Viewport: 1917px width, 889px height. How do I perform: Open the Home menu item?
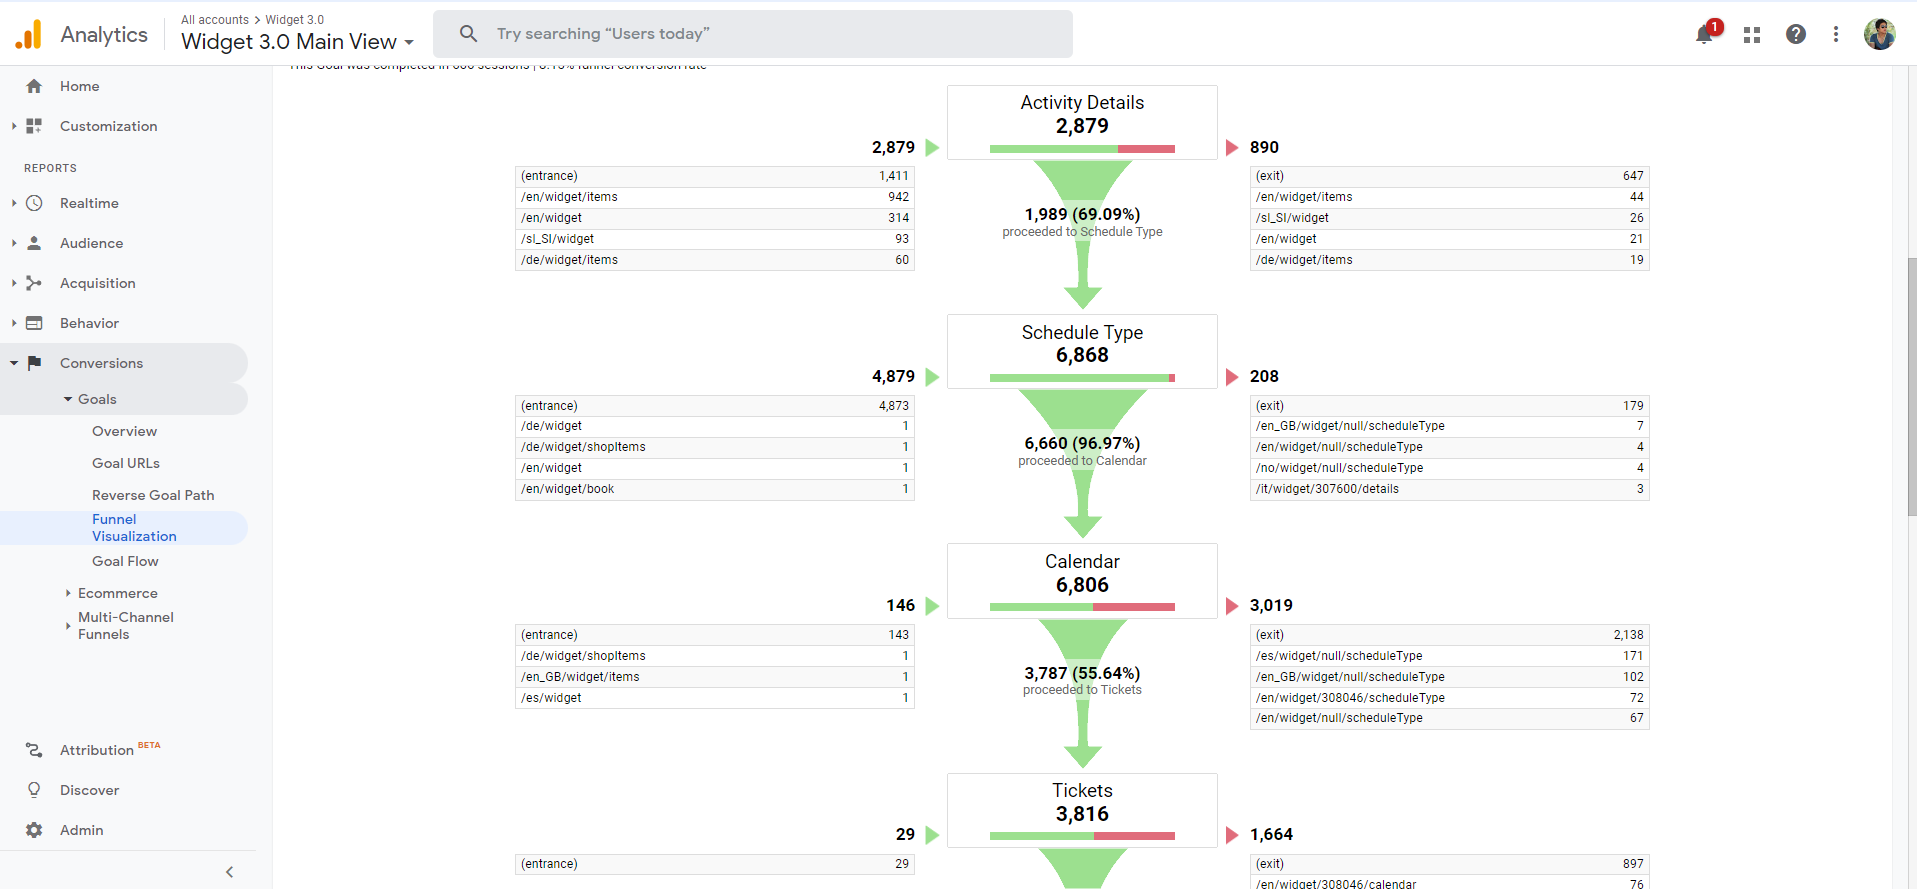[79, 86]
